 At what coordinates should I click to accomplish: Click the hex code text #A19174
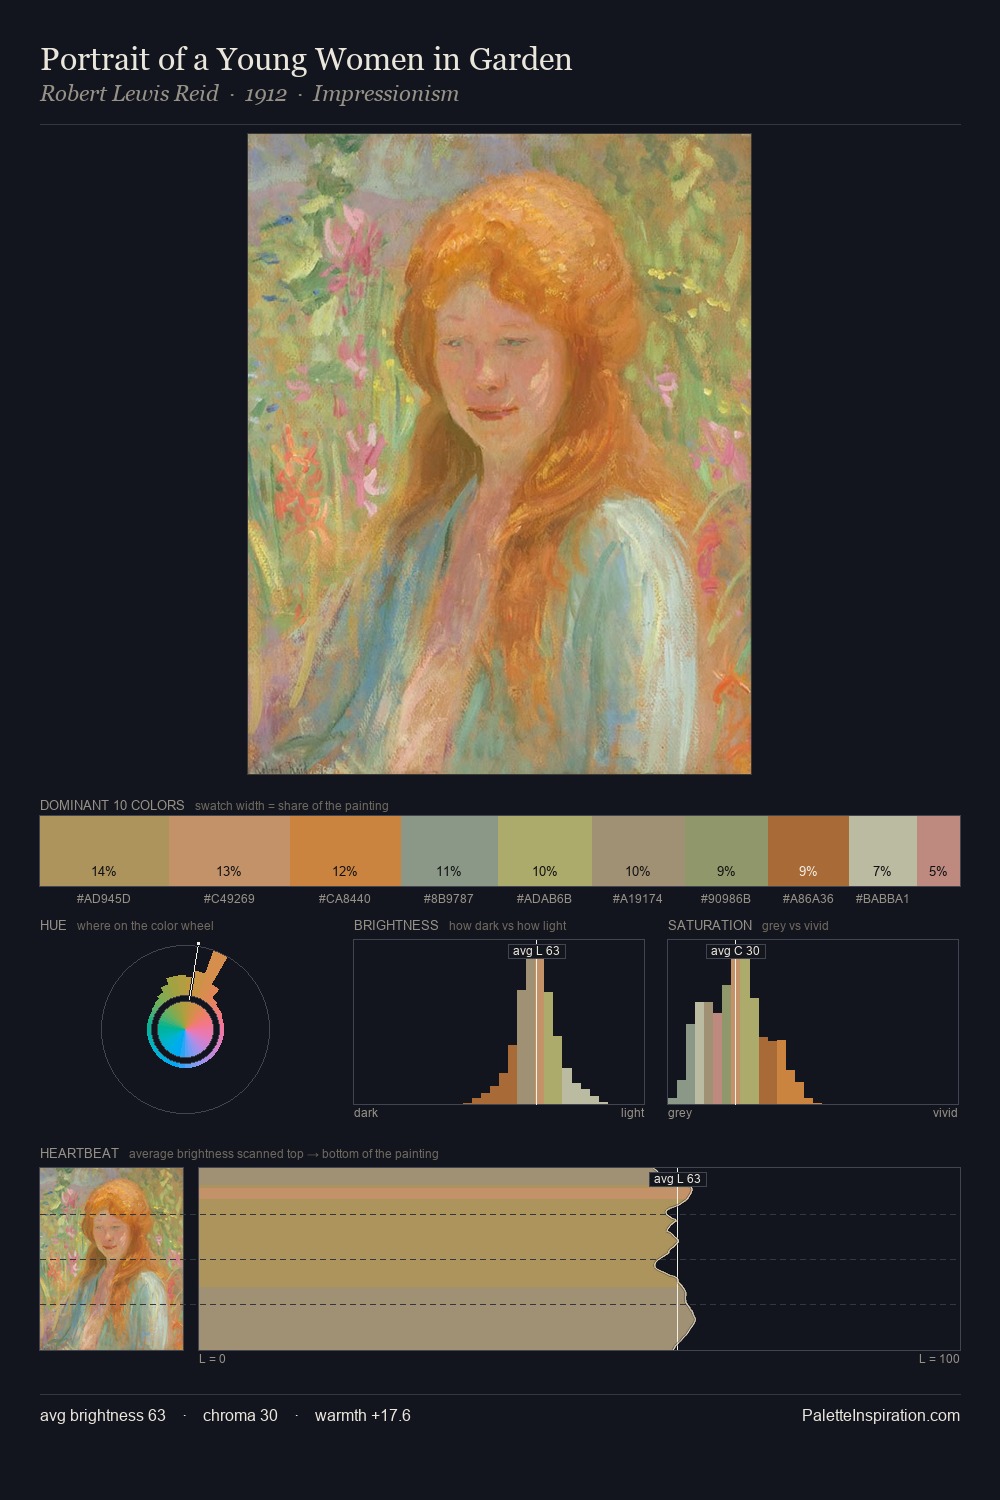pos(638,899)
